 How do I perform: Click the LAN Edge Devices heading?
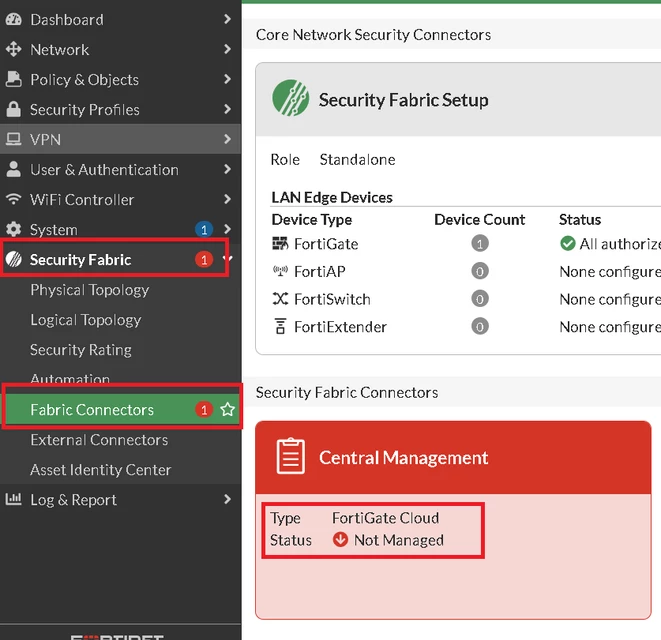coord(332,197)
